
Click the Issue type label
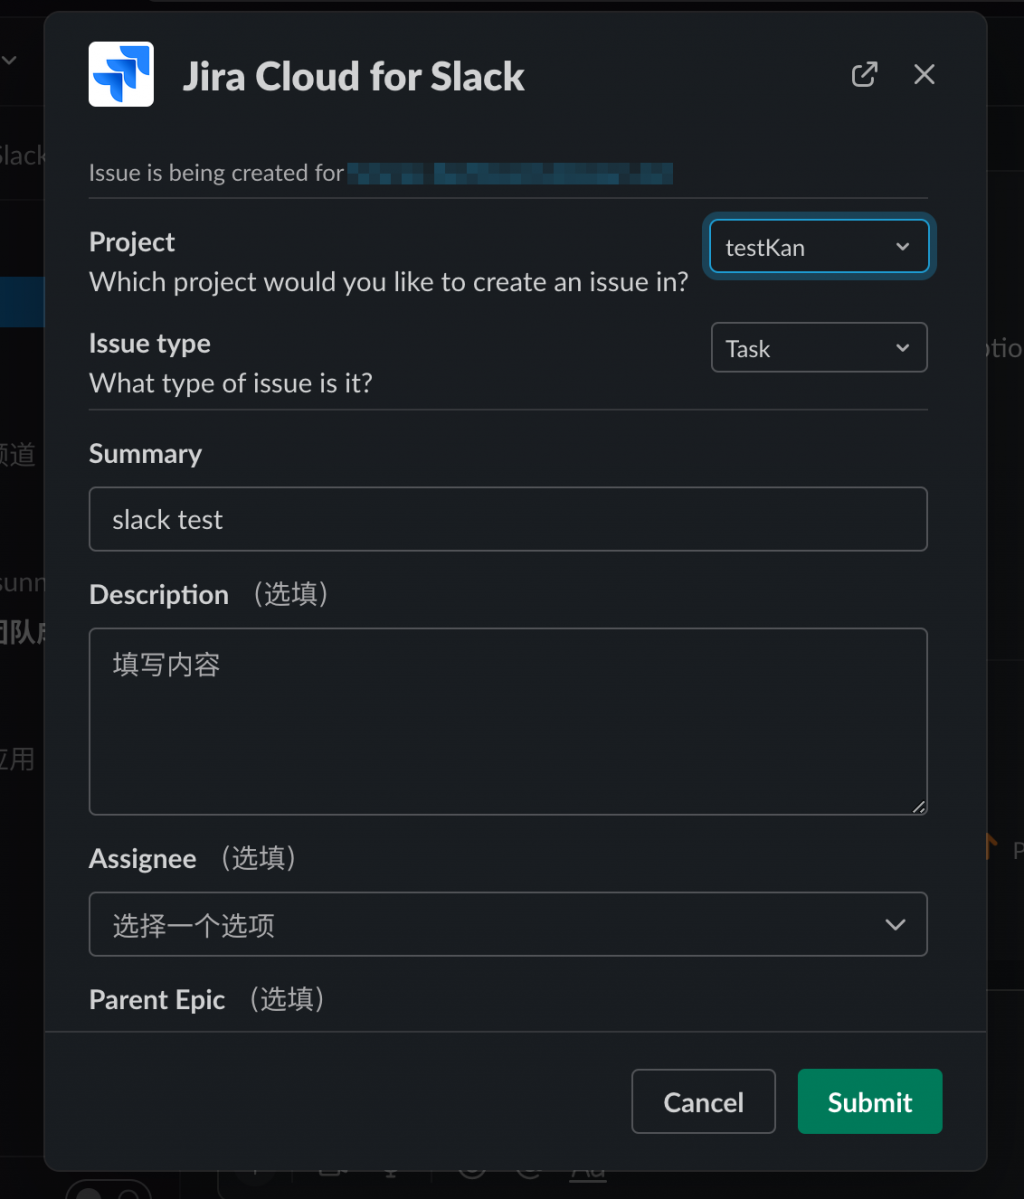click(150, 343)
